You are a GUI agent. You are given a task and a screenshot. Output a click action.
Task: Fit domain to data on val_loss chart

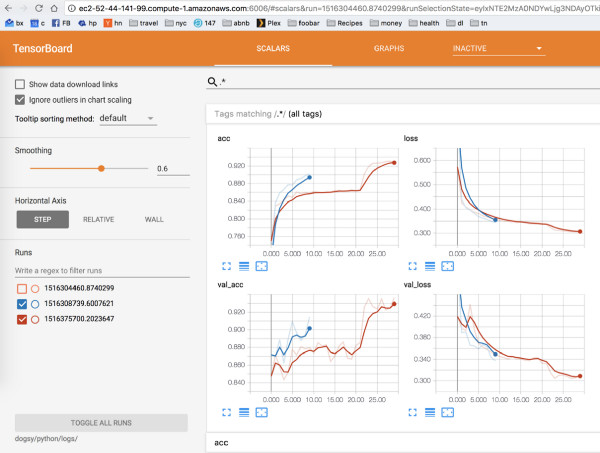[x=447, y=411]
